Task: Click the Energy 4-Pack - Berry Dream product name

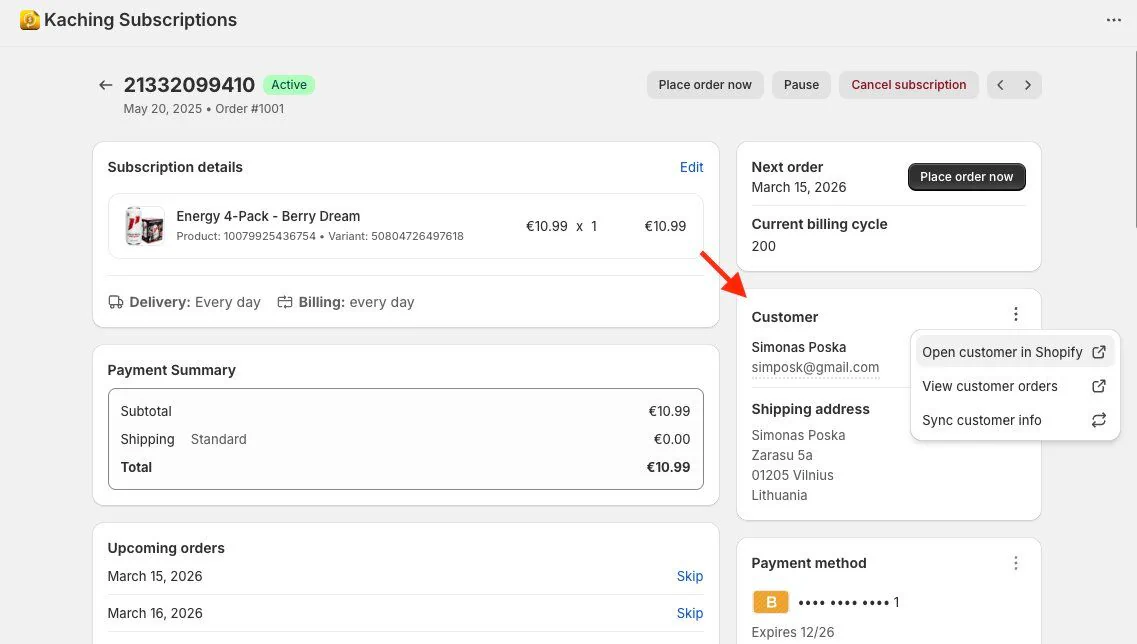Action: click(268, 216)
